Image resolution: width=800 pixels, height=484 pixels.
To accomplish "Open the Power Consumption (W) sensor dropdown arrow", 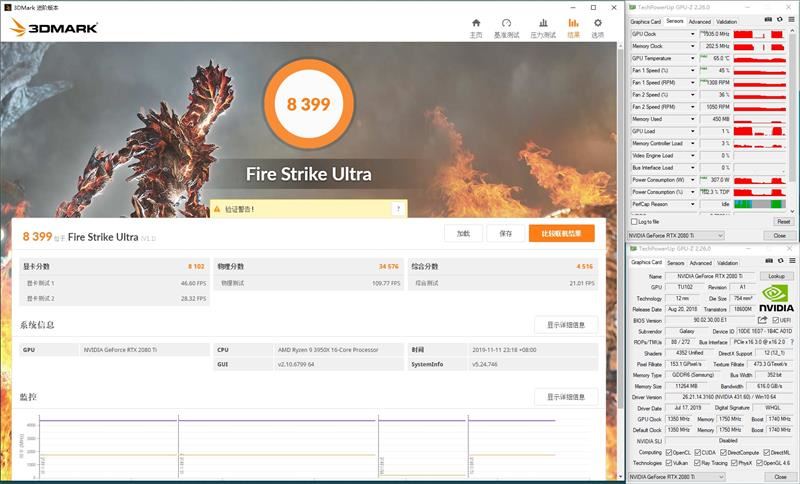I will 692,180.
